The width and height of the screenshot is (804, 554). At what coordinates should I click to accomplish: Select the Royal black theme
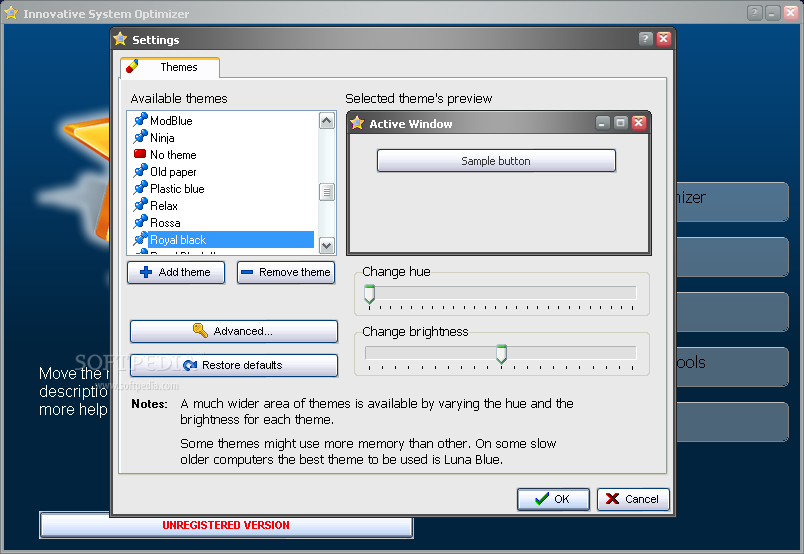click(231, 240)
